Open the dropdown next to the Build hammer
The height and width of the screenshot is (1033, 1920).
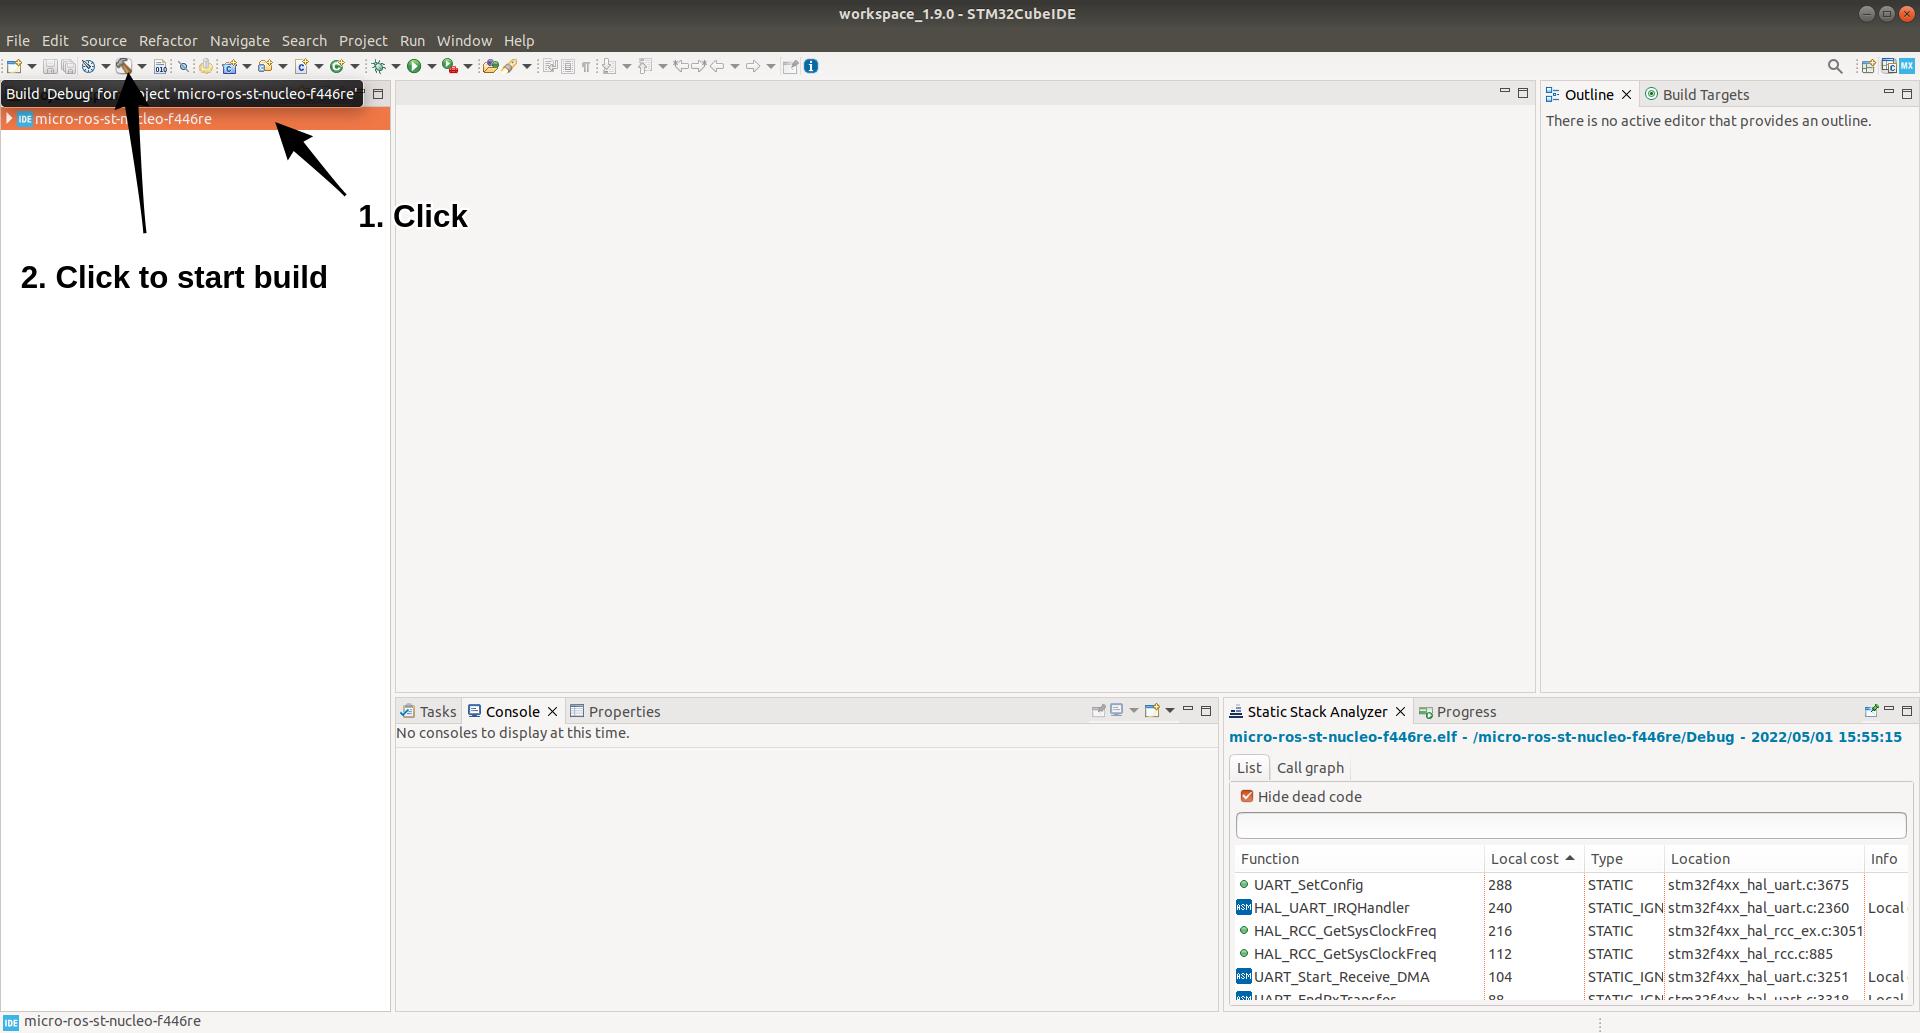(x=142, y=66)
